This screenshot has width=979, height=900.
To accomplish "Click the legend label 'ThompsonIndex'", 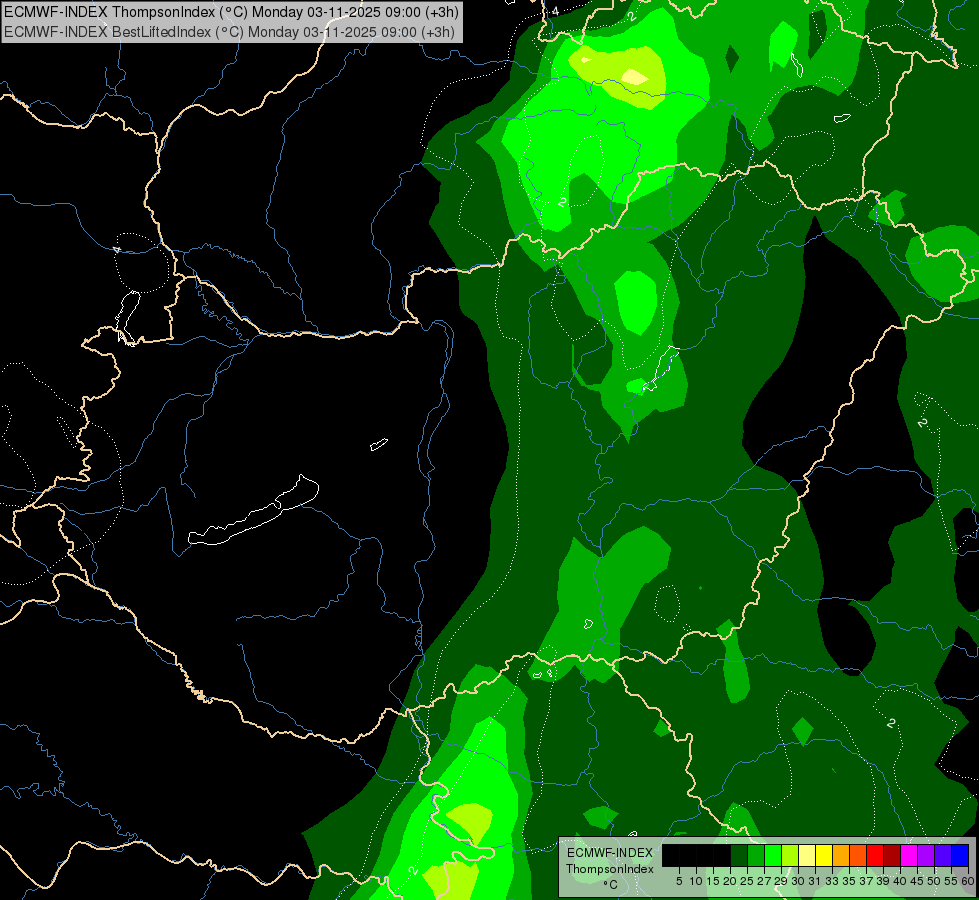I will 609,869.
